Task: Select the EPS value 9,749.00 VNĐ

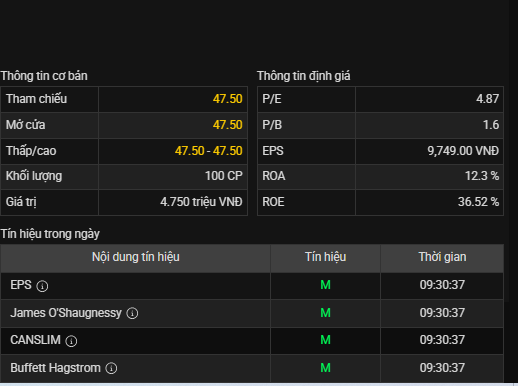Action: [x=463, y=151]
